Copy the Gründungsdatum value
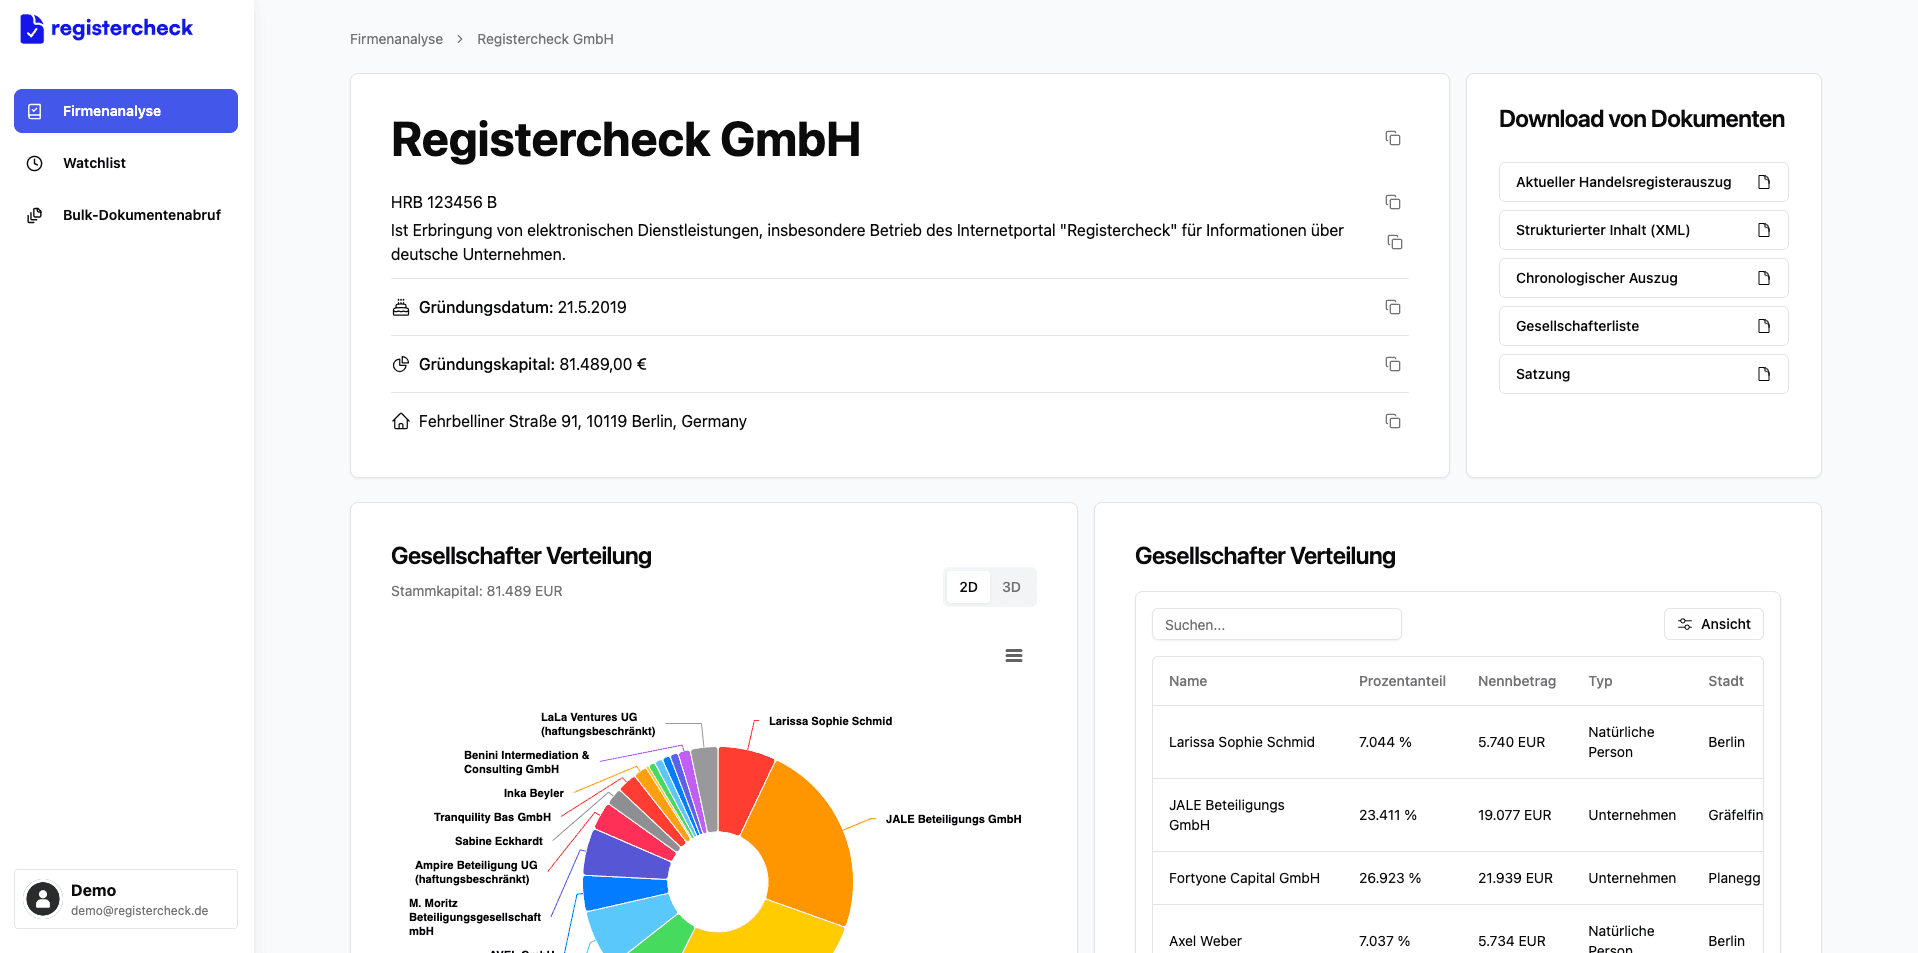This screenshot has height=953, width=1918. pyautogui.click(x=1393, y=307)
